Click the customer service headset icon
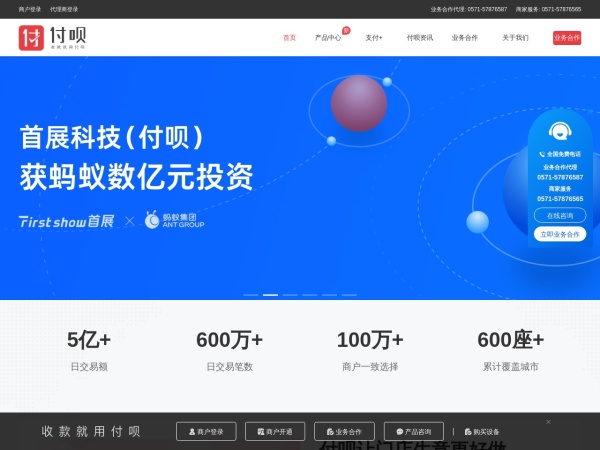The image size is (600, 450). pos(560,131)
